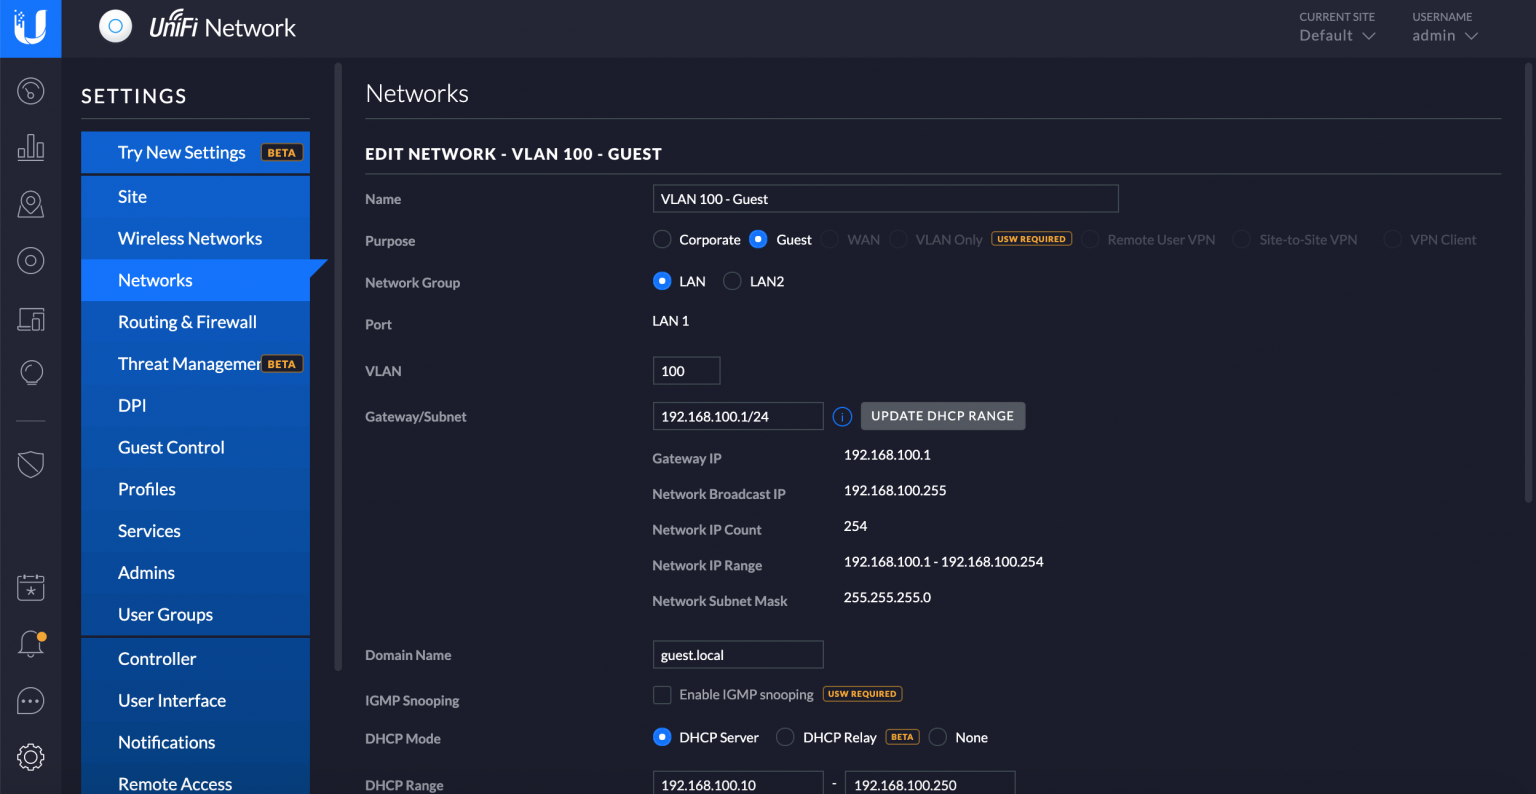View Devices using the circle icon
Viewport: 1536px width, 794px height.
[x=30, y=260]
